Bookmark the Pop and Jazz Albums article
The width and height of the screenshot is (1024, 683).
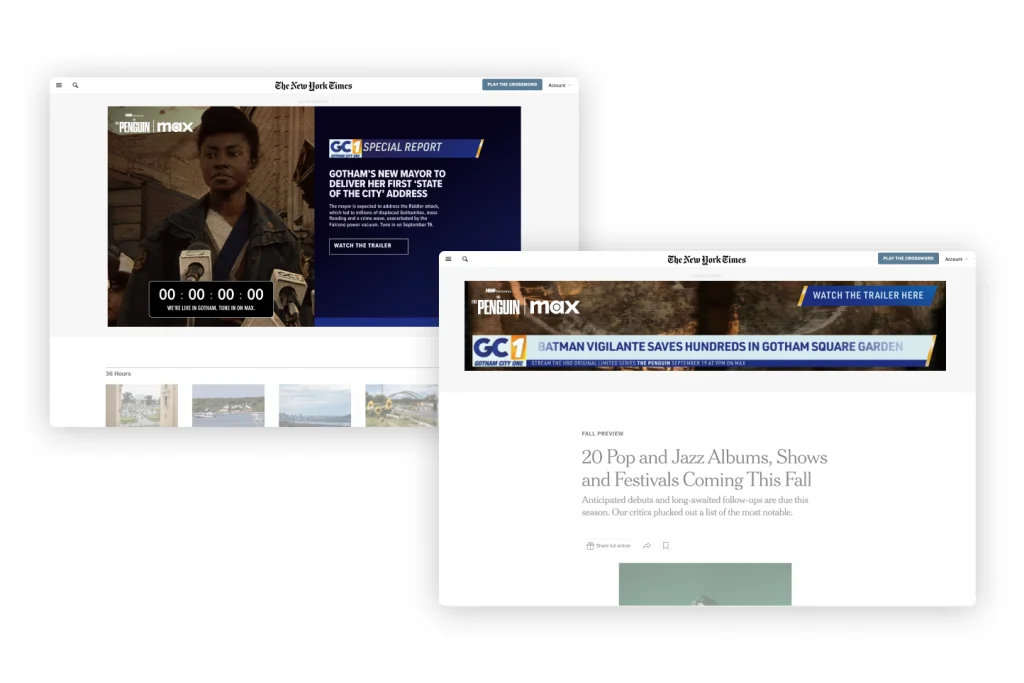(666, 546)
